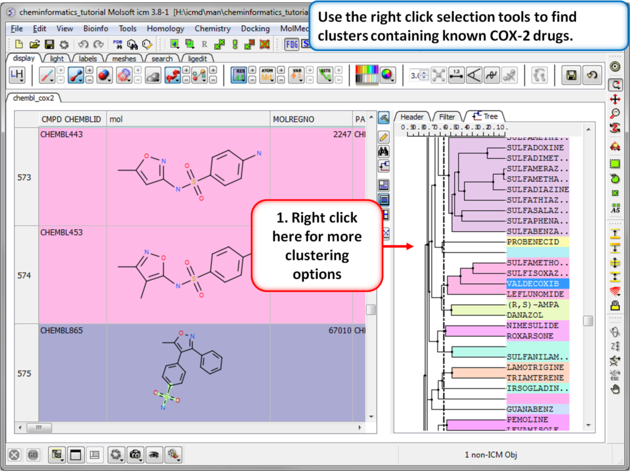Switch to the Filter tab
Screen dimensions: 630x471
(x=447, y=117)
